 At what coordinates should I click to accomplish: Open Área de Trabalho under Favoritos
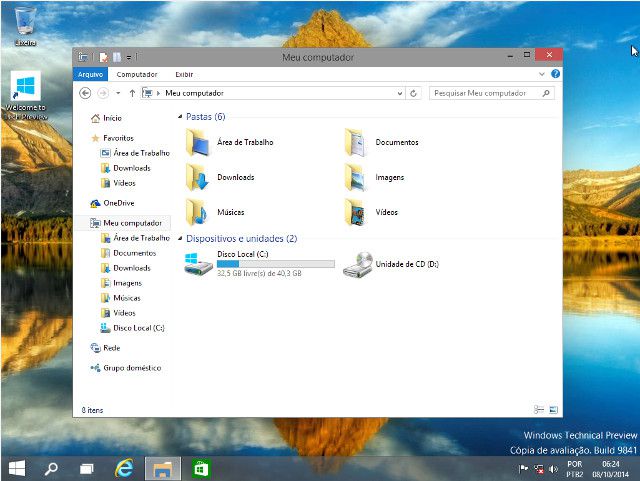pos(136,153)
